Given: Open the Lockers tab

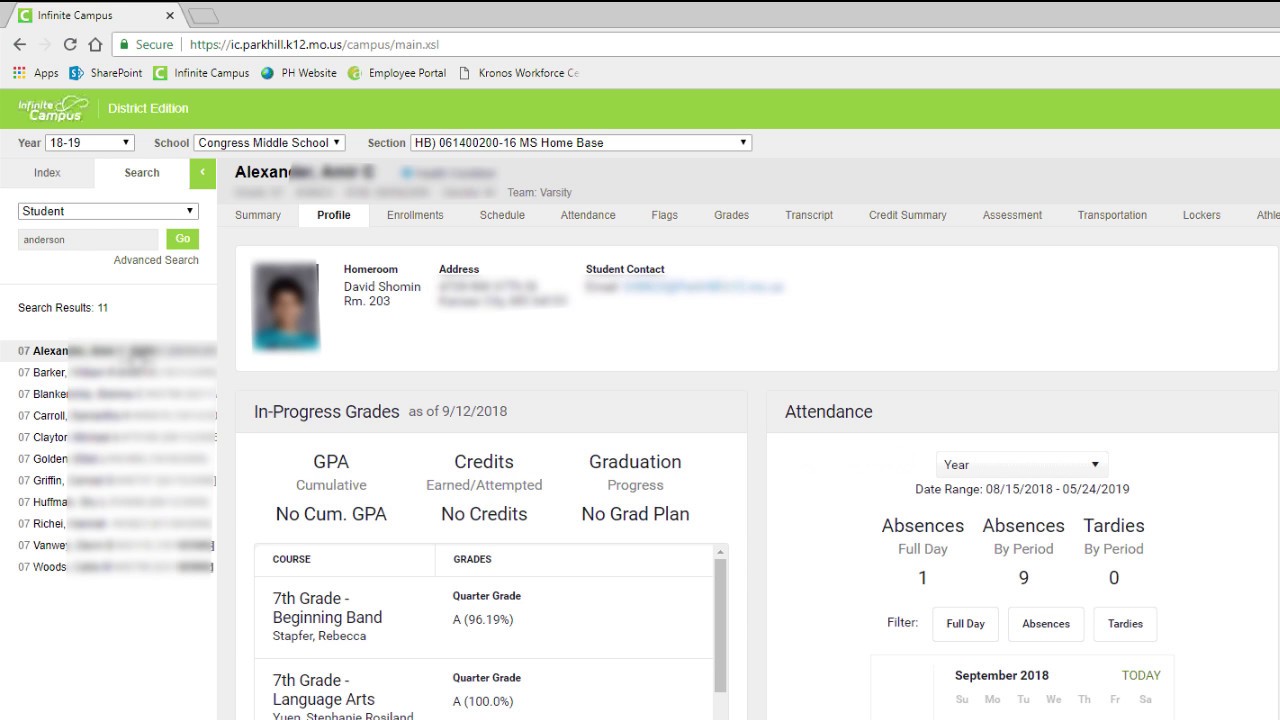Looking at the screenshot, I should click(1201, 215).
